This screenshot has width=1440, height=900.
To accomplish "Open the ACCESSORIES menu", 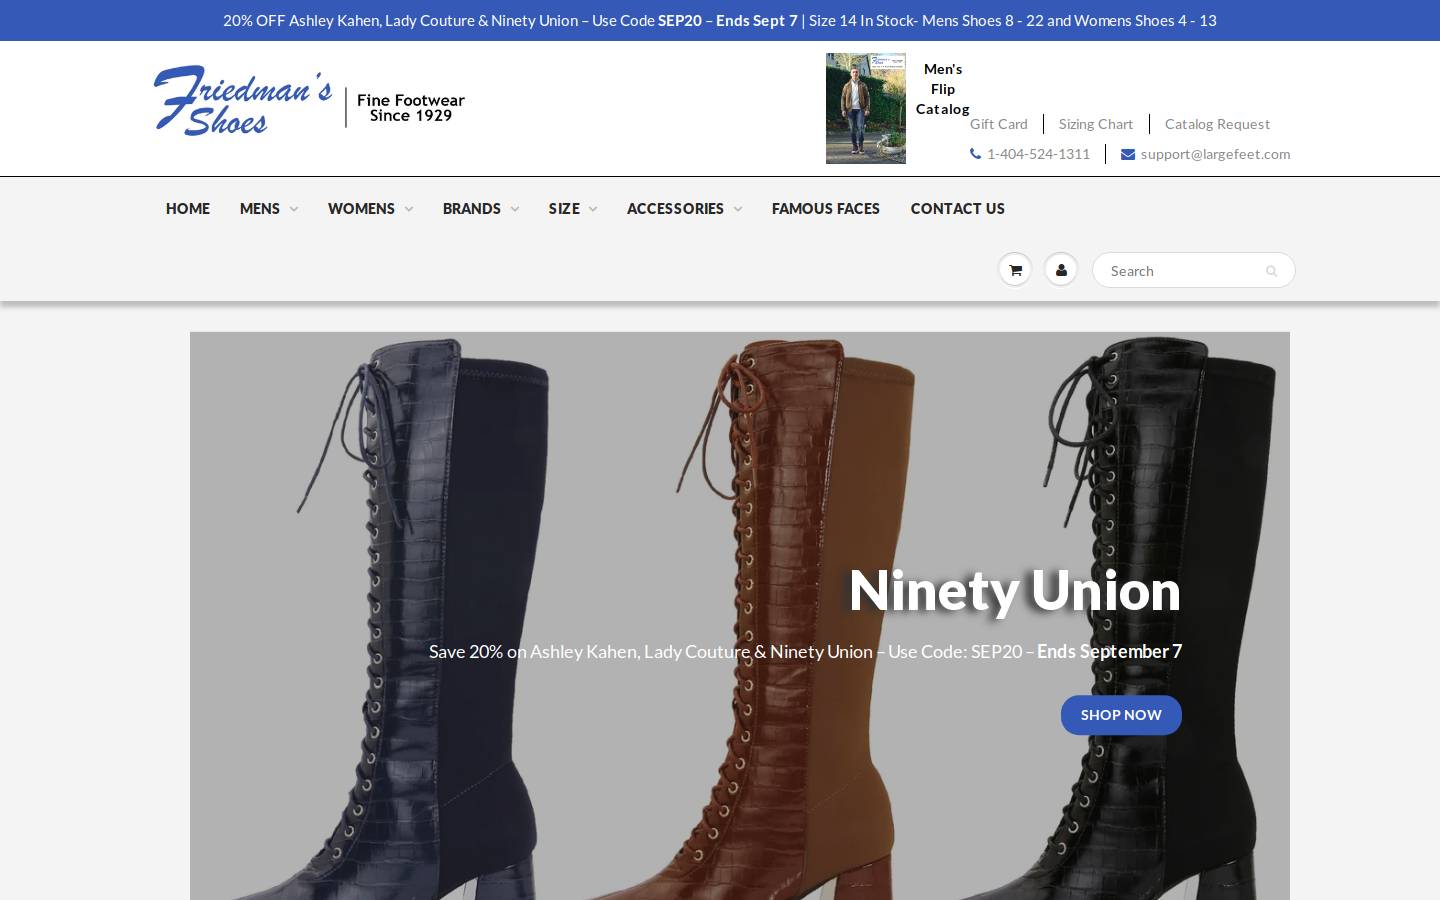I will [675, 208].
